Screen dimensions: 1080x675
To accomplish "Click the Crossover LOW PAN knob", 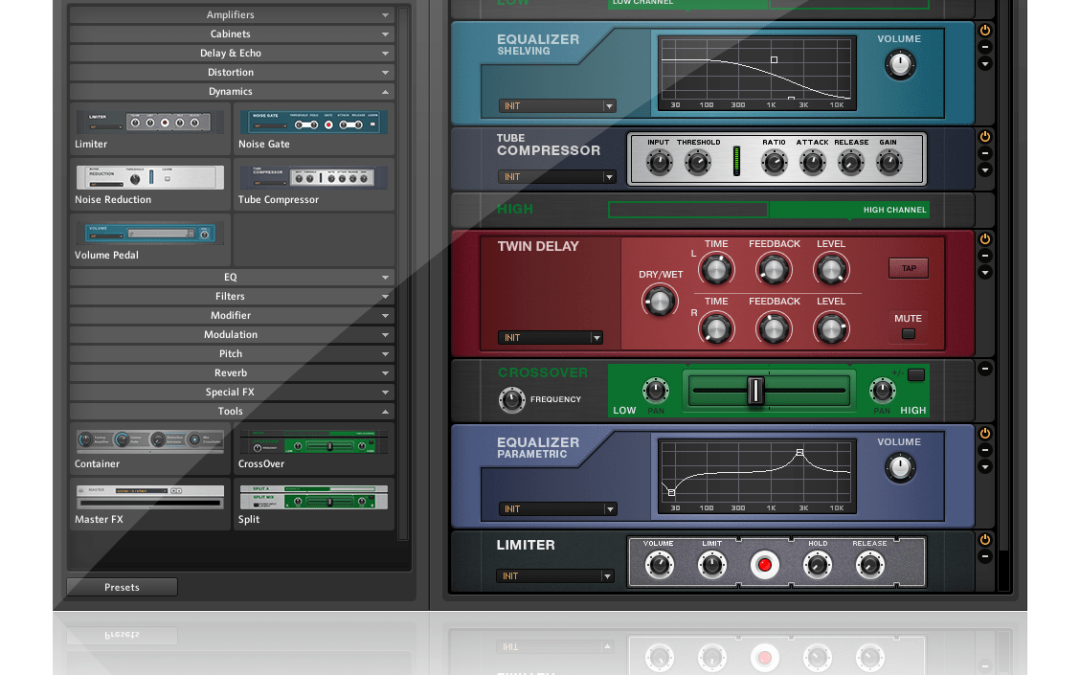I will pos(656,391).
